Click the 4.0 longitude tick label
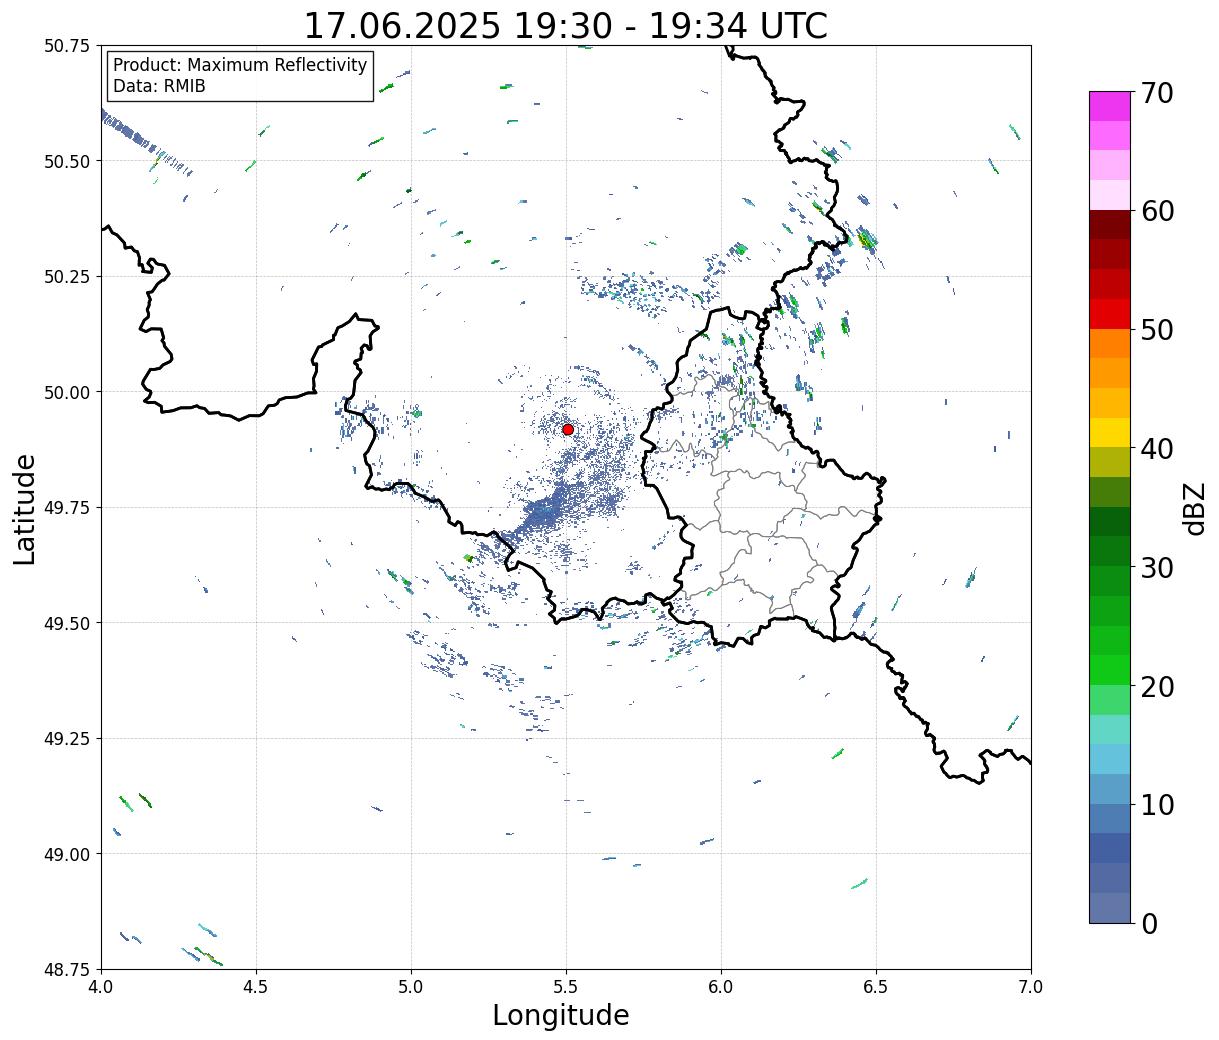The width and height of the screenshot is (1219, 1040). coord(101,986)
